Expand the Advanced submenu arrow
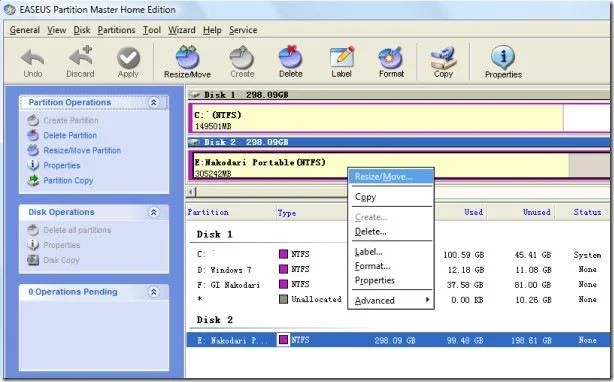 click(x=428, y=300)
